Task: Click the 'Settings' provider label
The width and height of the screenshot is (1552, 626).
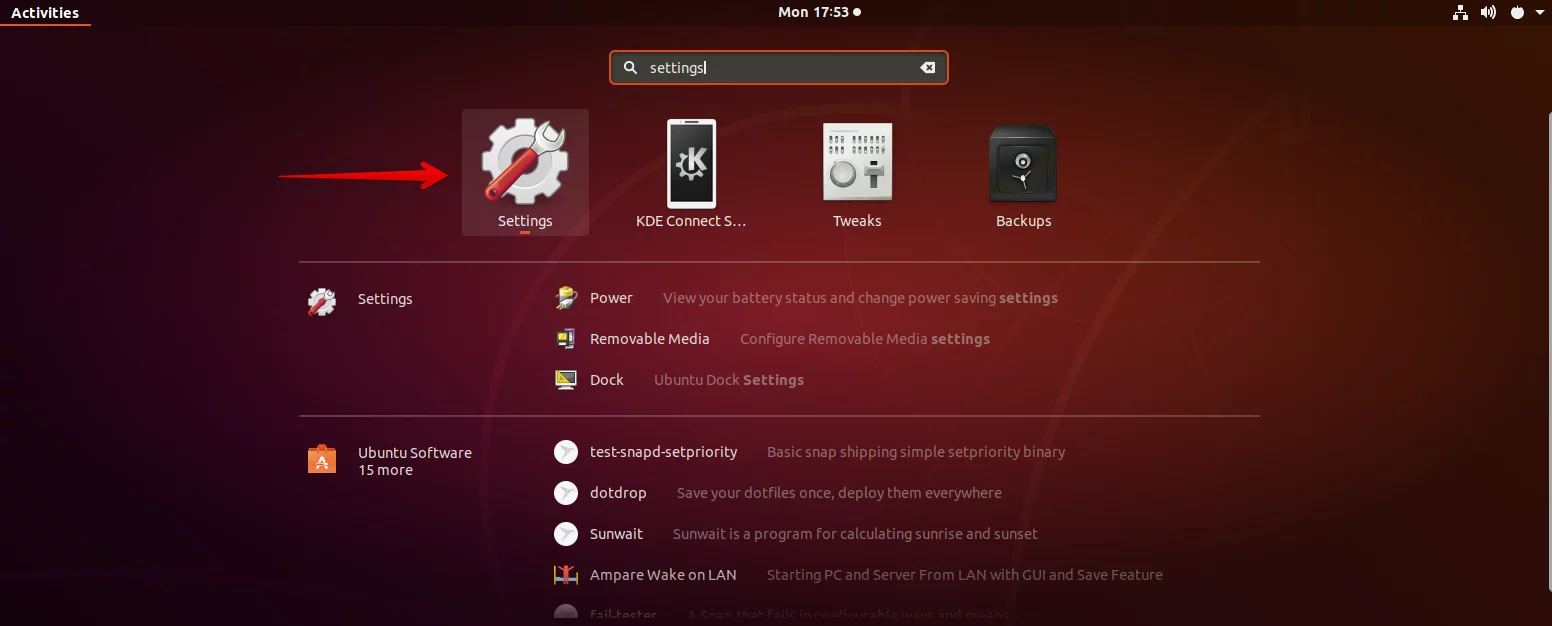Action: pos(385,299)
